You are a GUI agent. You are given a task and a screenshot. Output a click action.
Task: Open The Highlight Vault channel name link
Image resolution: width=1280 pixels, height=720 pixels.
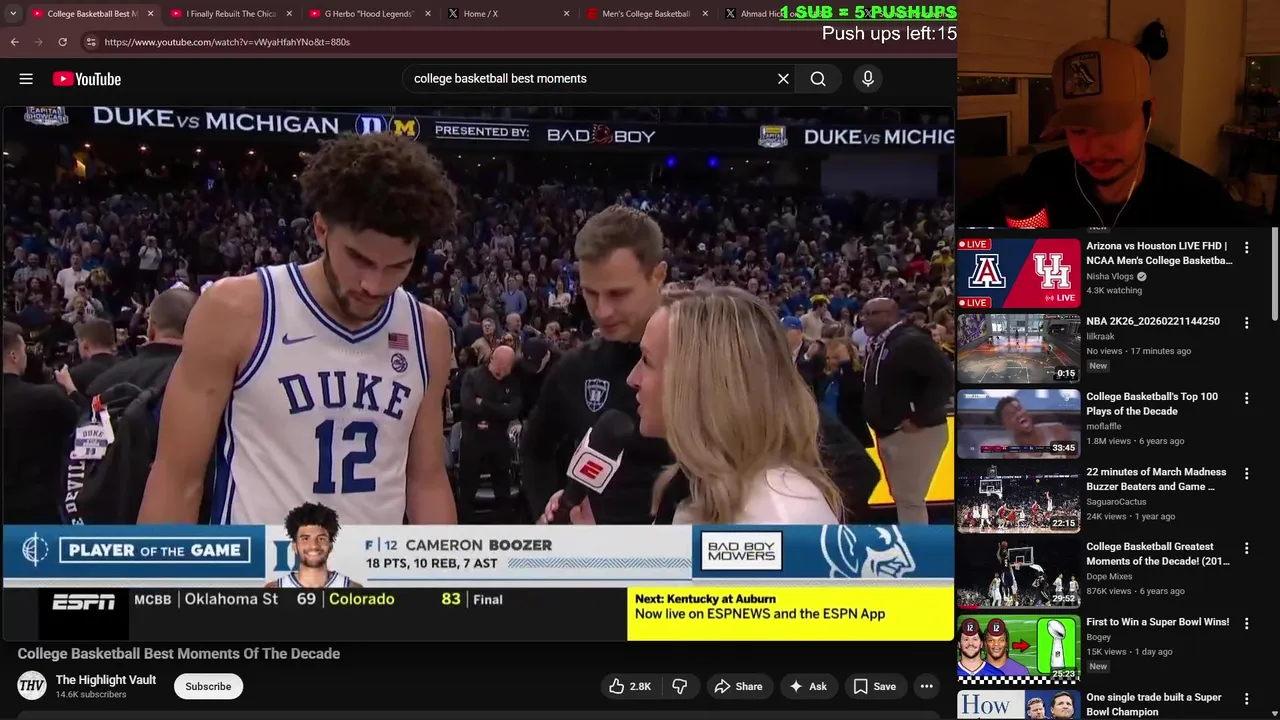(106, 680)
